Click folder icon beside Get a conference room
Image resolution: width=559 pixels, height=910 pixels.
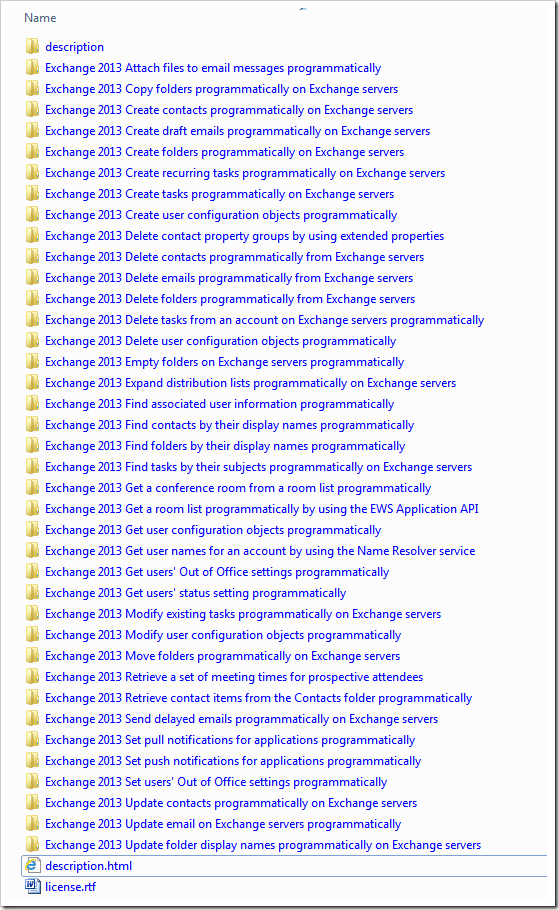[33, 488]
